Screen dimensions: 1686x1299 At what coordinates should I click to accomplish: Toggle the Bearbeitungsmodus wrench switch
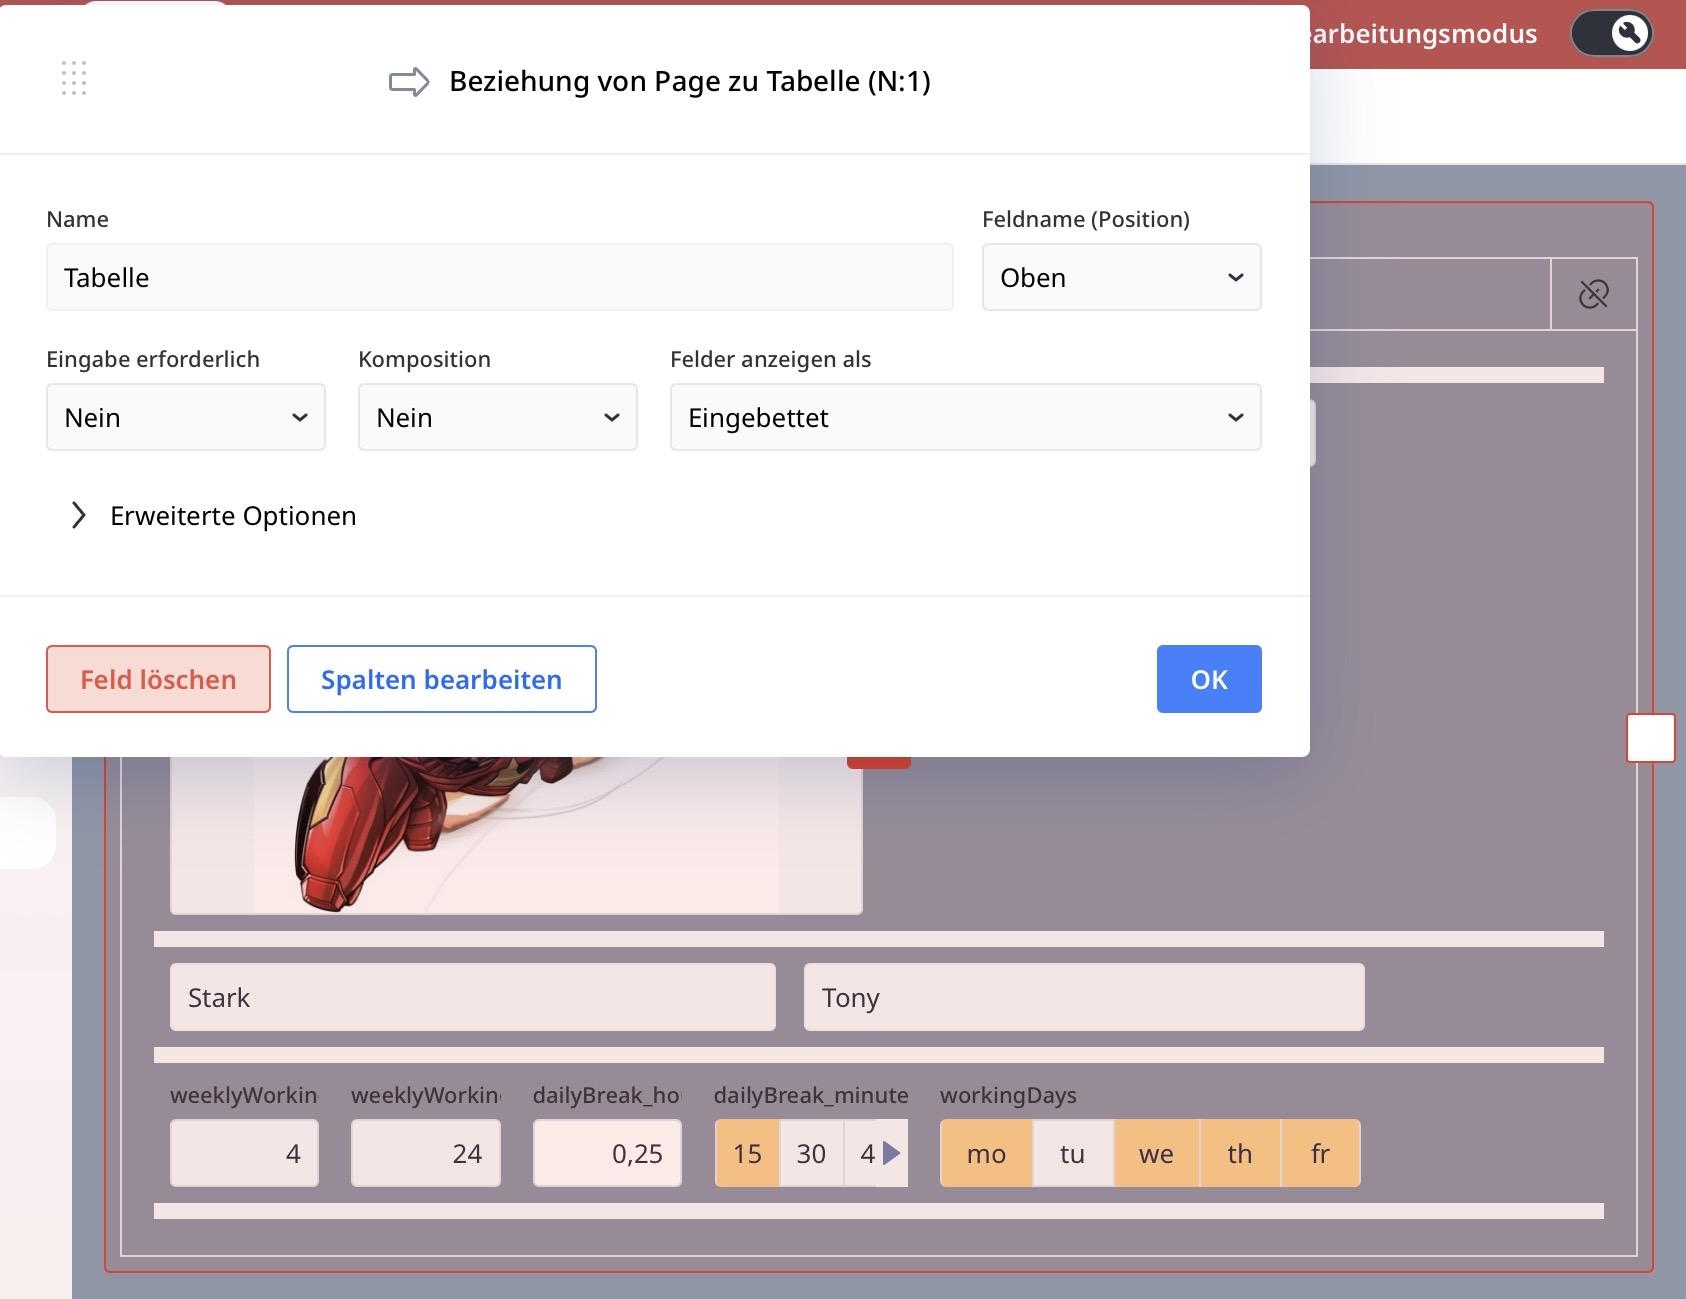(1610, 34)
